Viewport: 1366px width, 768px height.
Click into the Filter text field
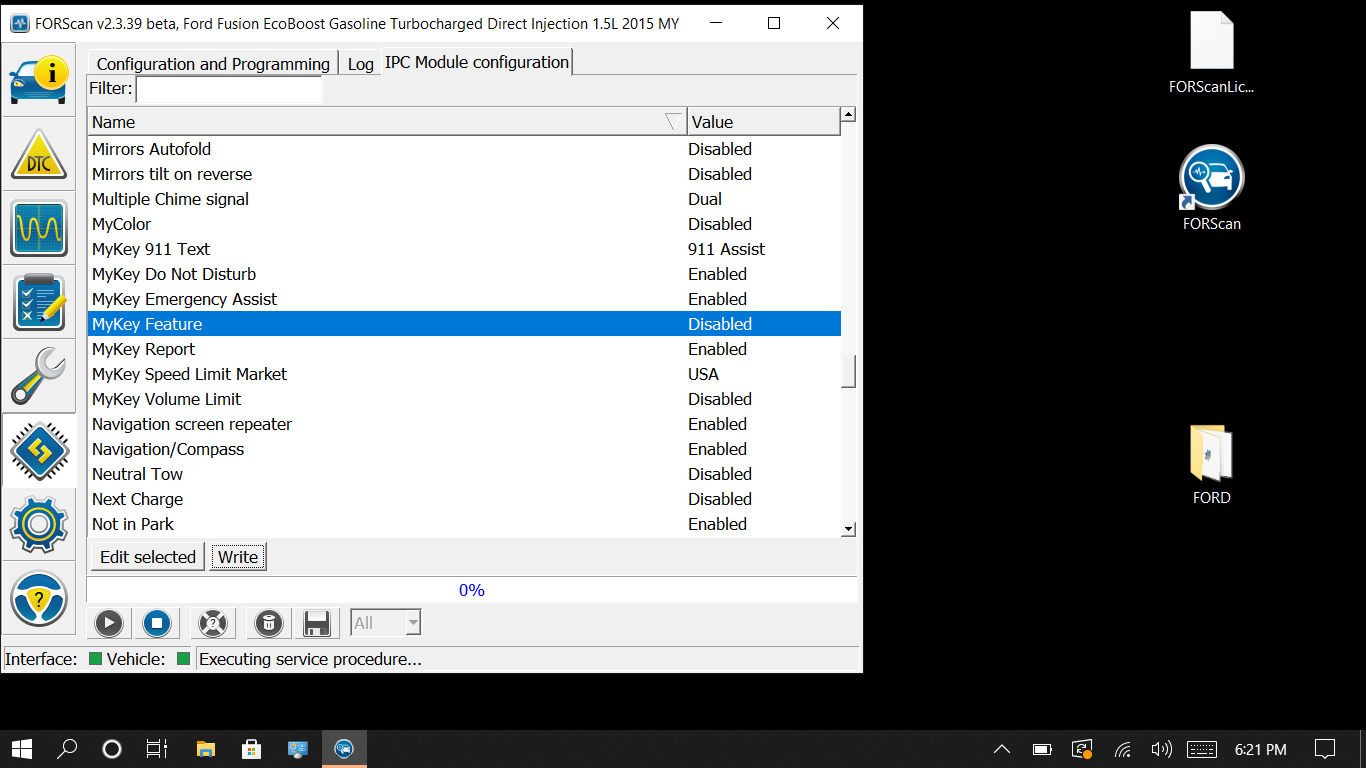[x=229, y=89]
